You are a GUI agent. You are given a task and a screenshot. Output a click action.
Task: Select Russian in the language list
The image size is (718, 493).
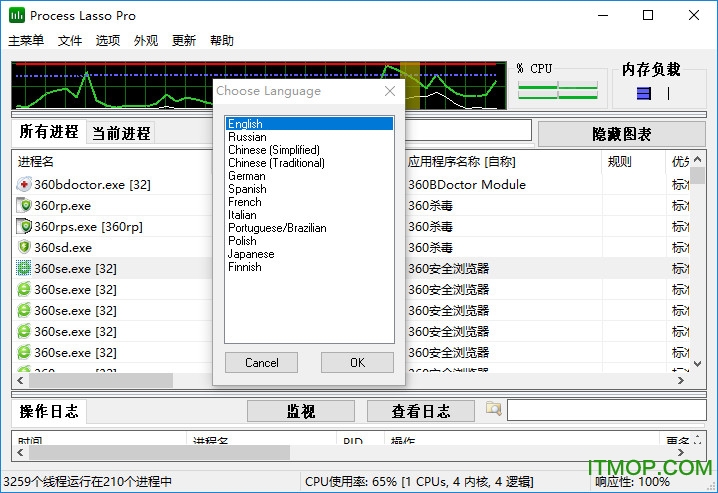point(247,137)
